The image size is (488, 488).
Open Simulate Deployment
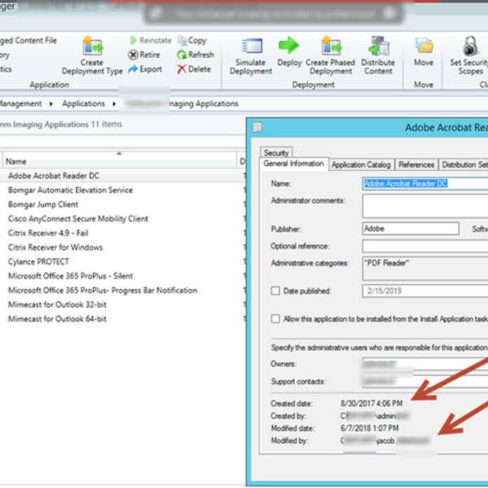[x=251, y=56]
